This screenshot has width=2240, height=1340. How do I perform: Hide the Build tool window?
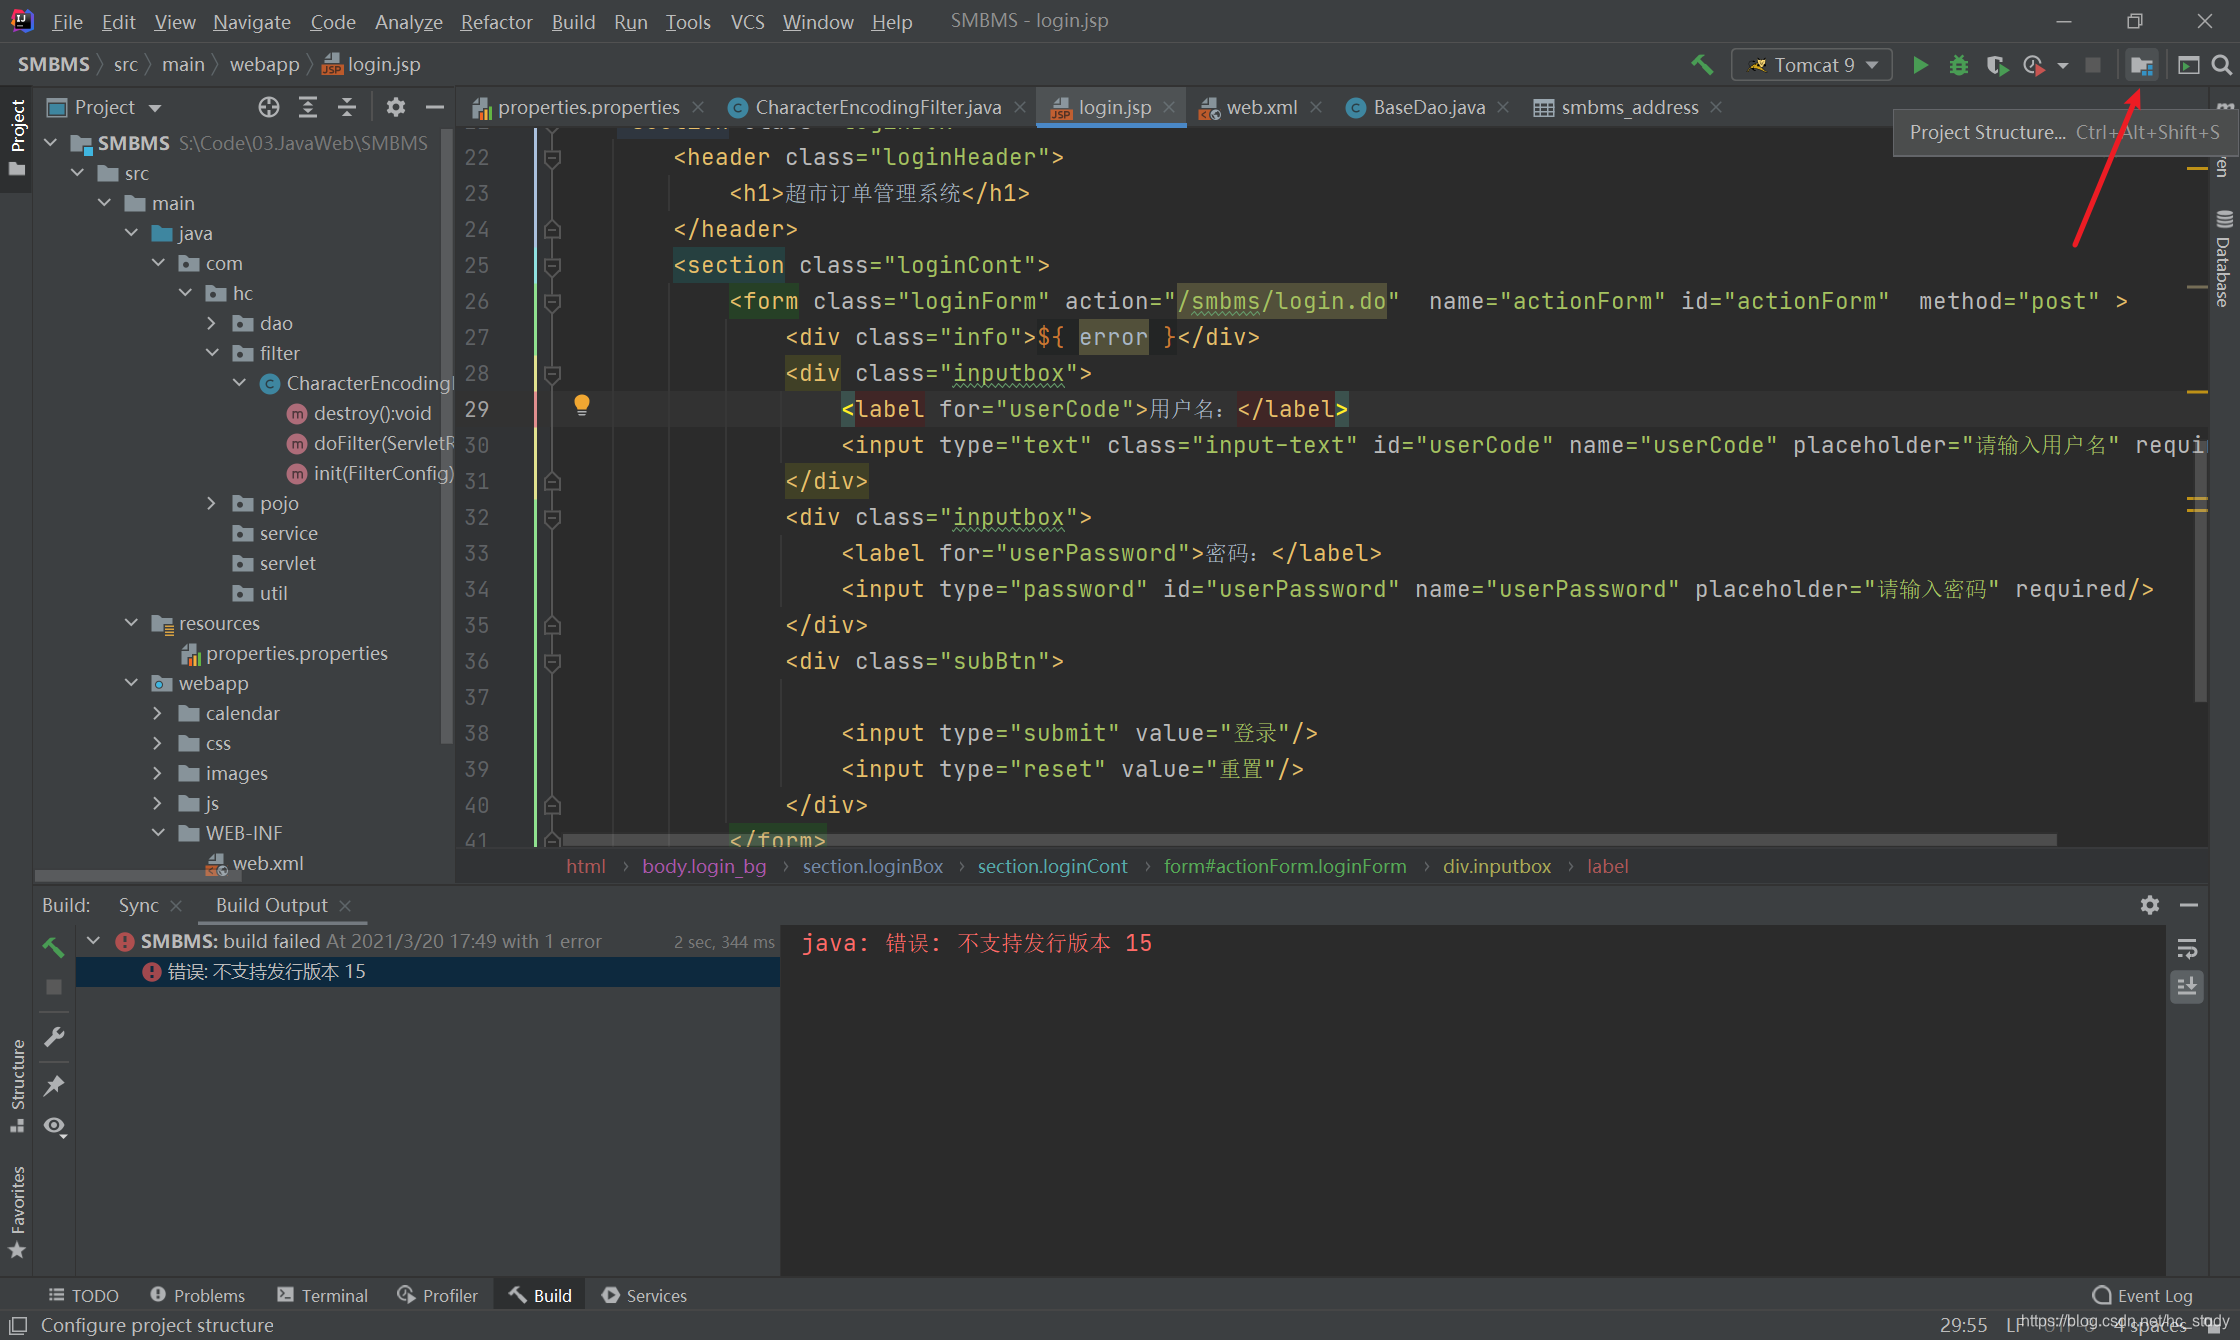(2189, 905)
